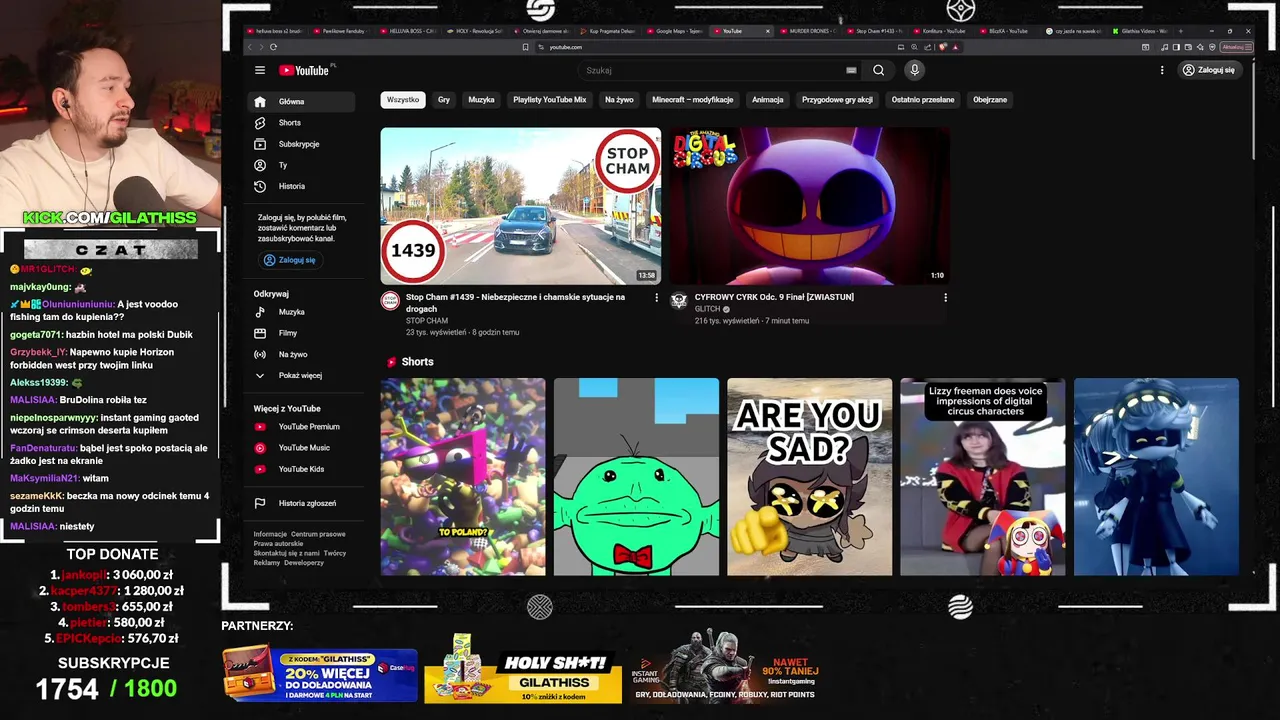
Task: Switch to MURDER DRONES browser tab
Action: tap(808, 31)
